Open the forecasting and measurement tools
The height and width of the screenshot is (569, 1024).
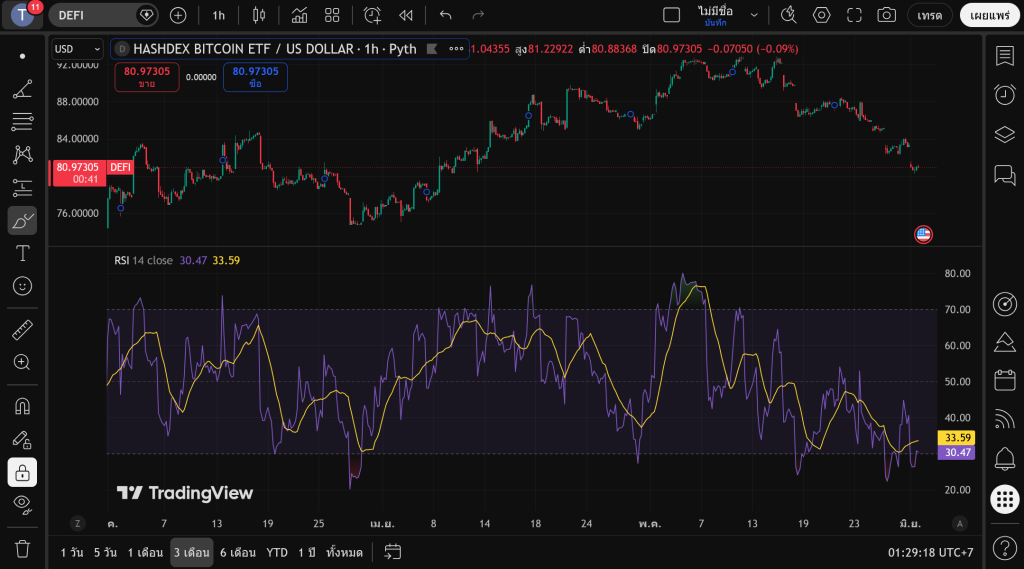[22, 187]
